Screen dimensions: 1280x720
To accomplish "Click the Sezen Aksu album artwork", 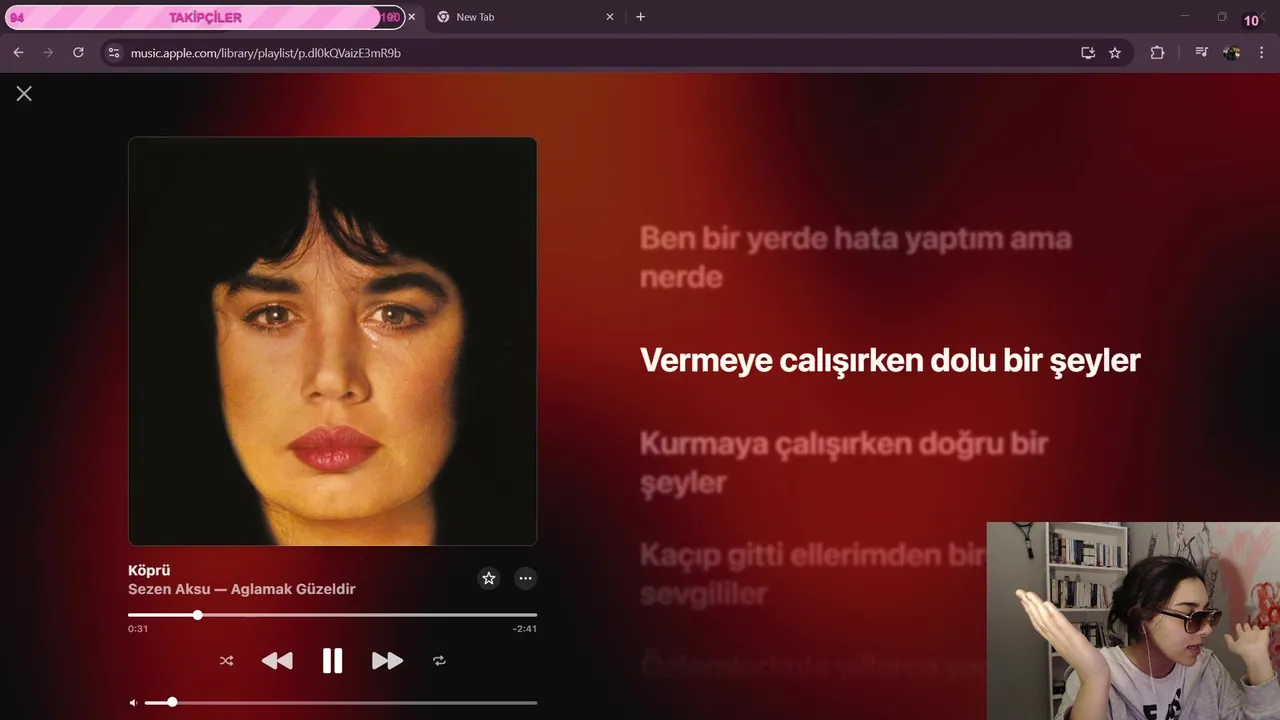I will [332, 341].
